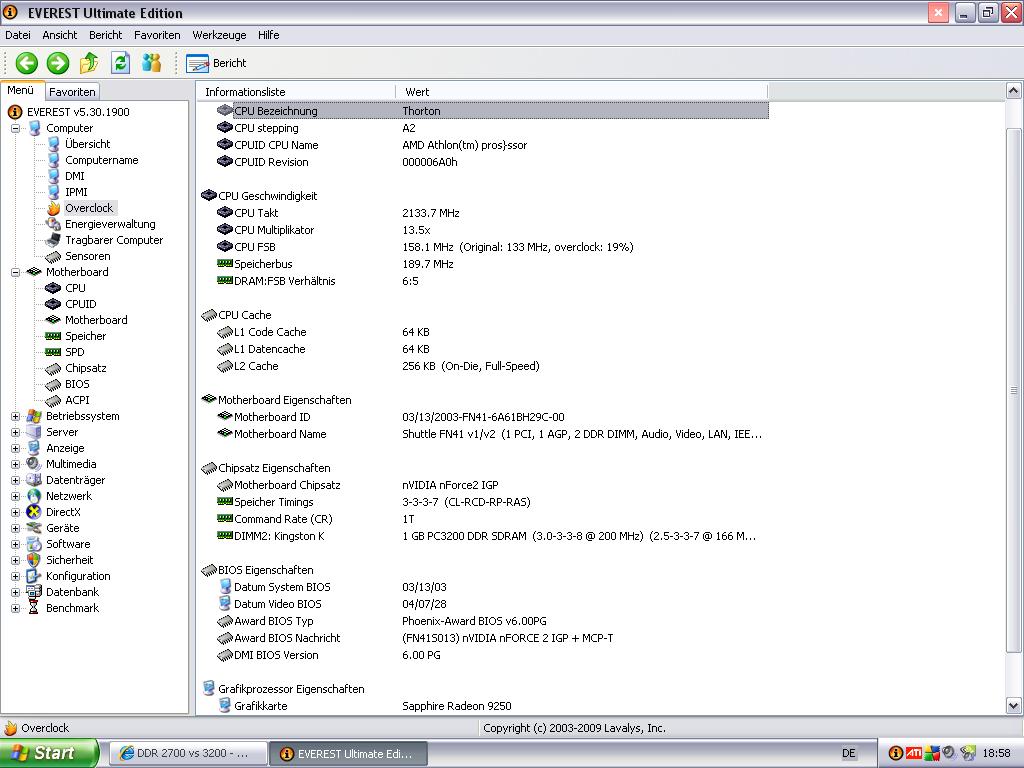Click the Wert column header
The width and height of the screenshot is (1024, 768).
(x=581, y=92)
